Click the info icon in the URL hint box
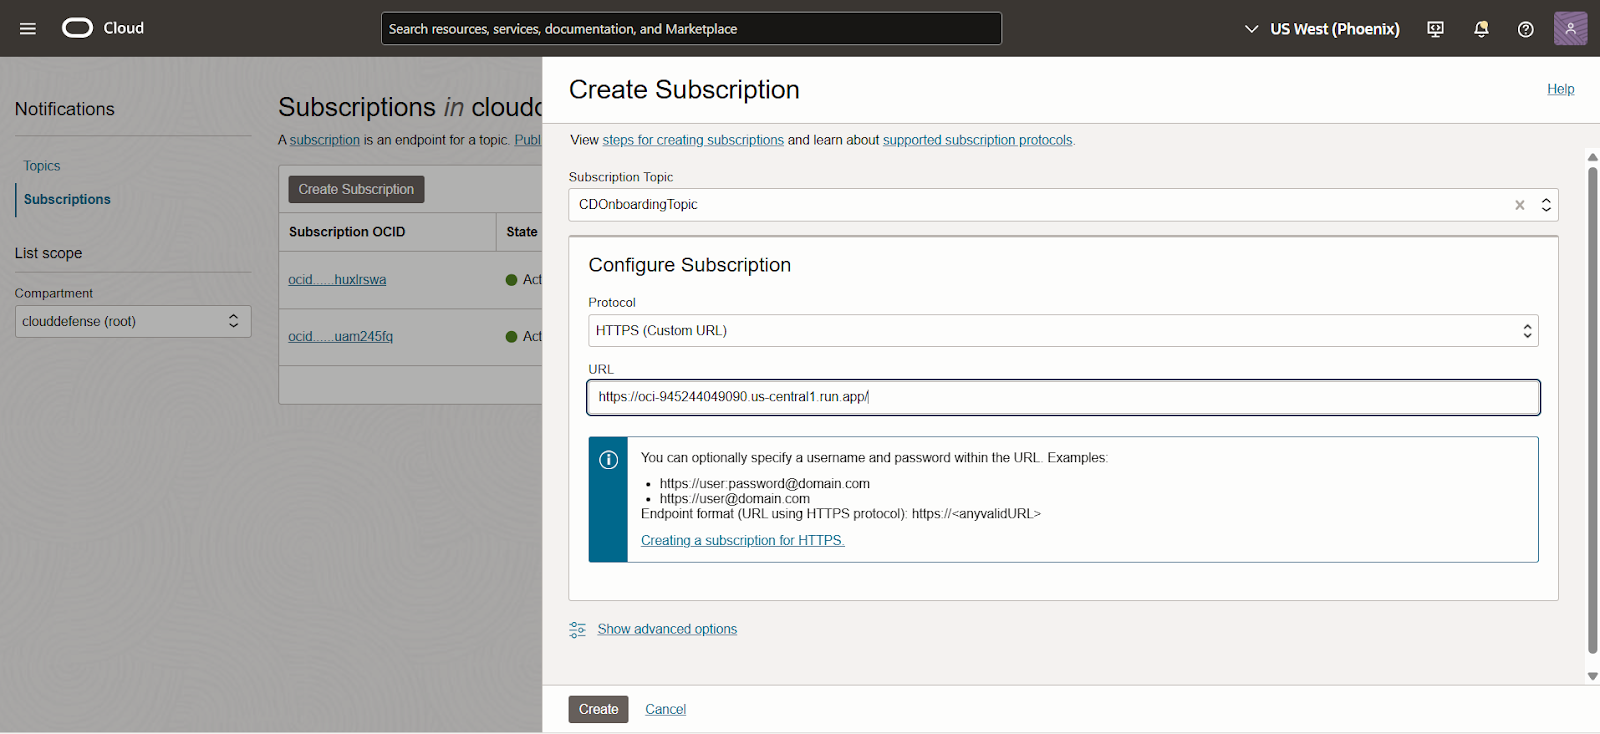Screen dimensions: 1600x734 (x=608, y=460)
